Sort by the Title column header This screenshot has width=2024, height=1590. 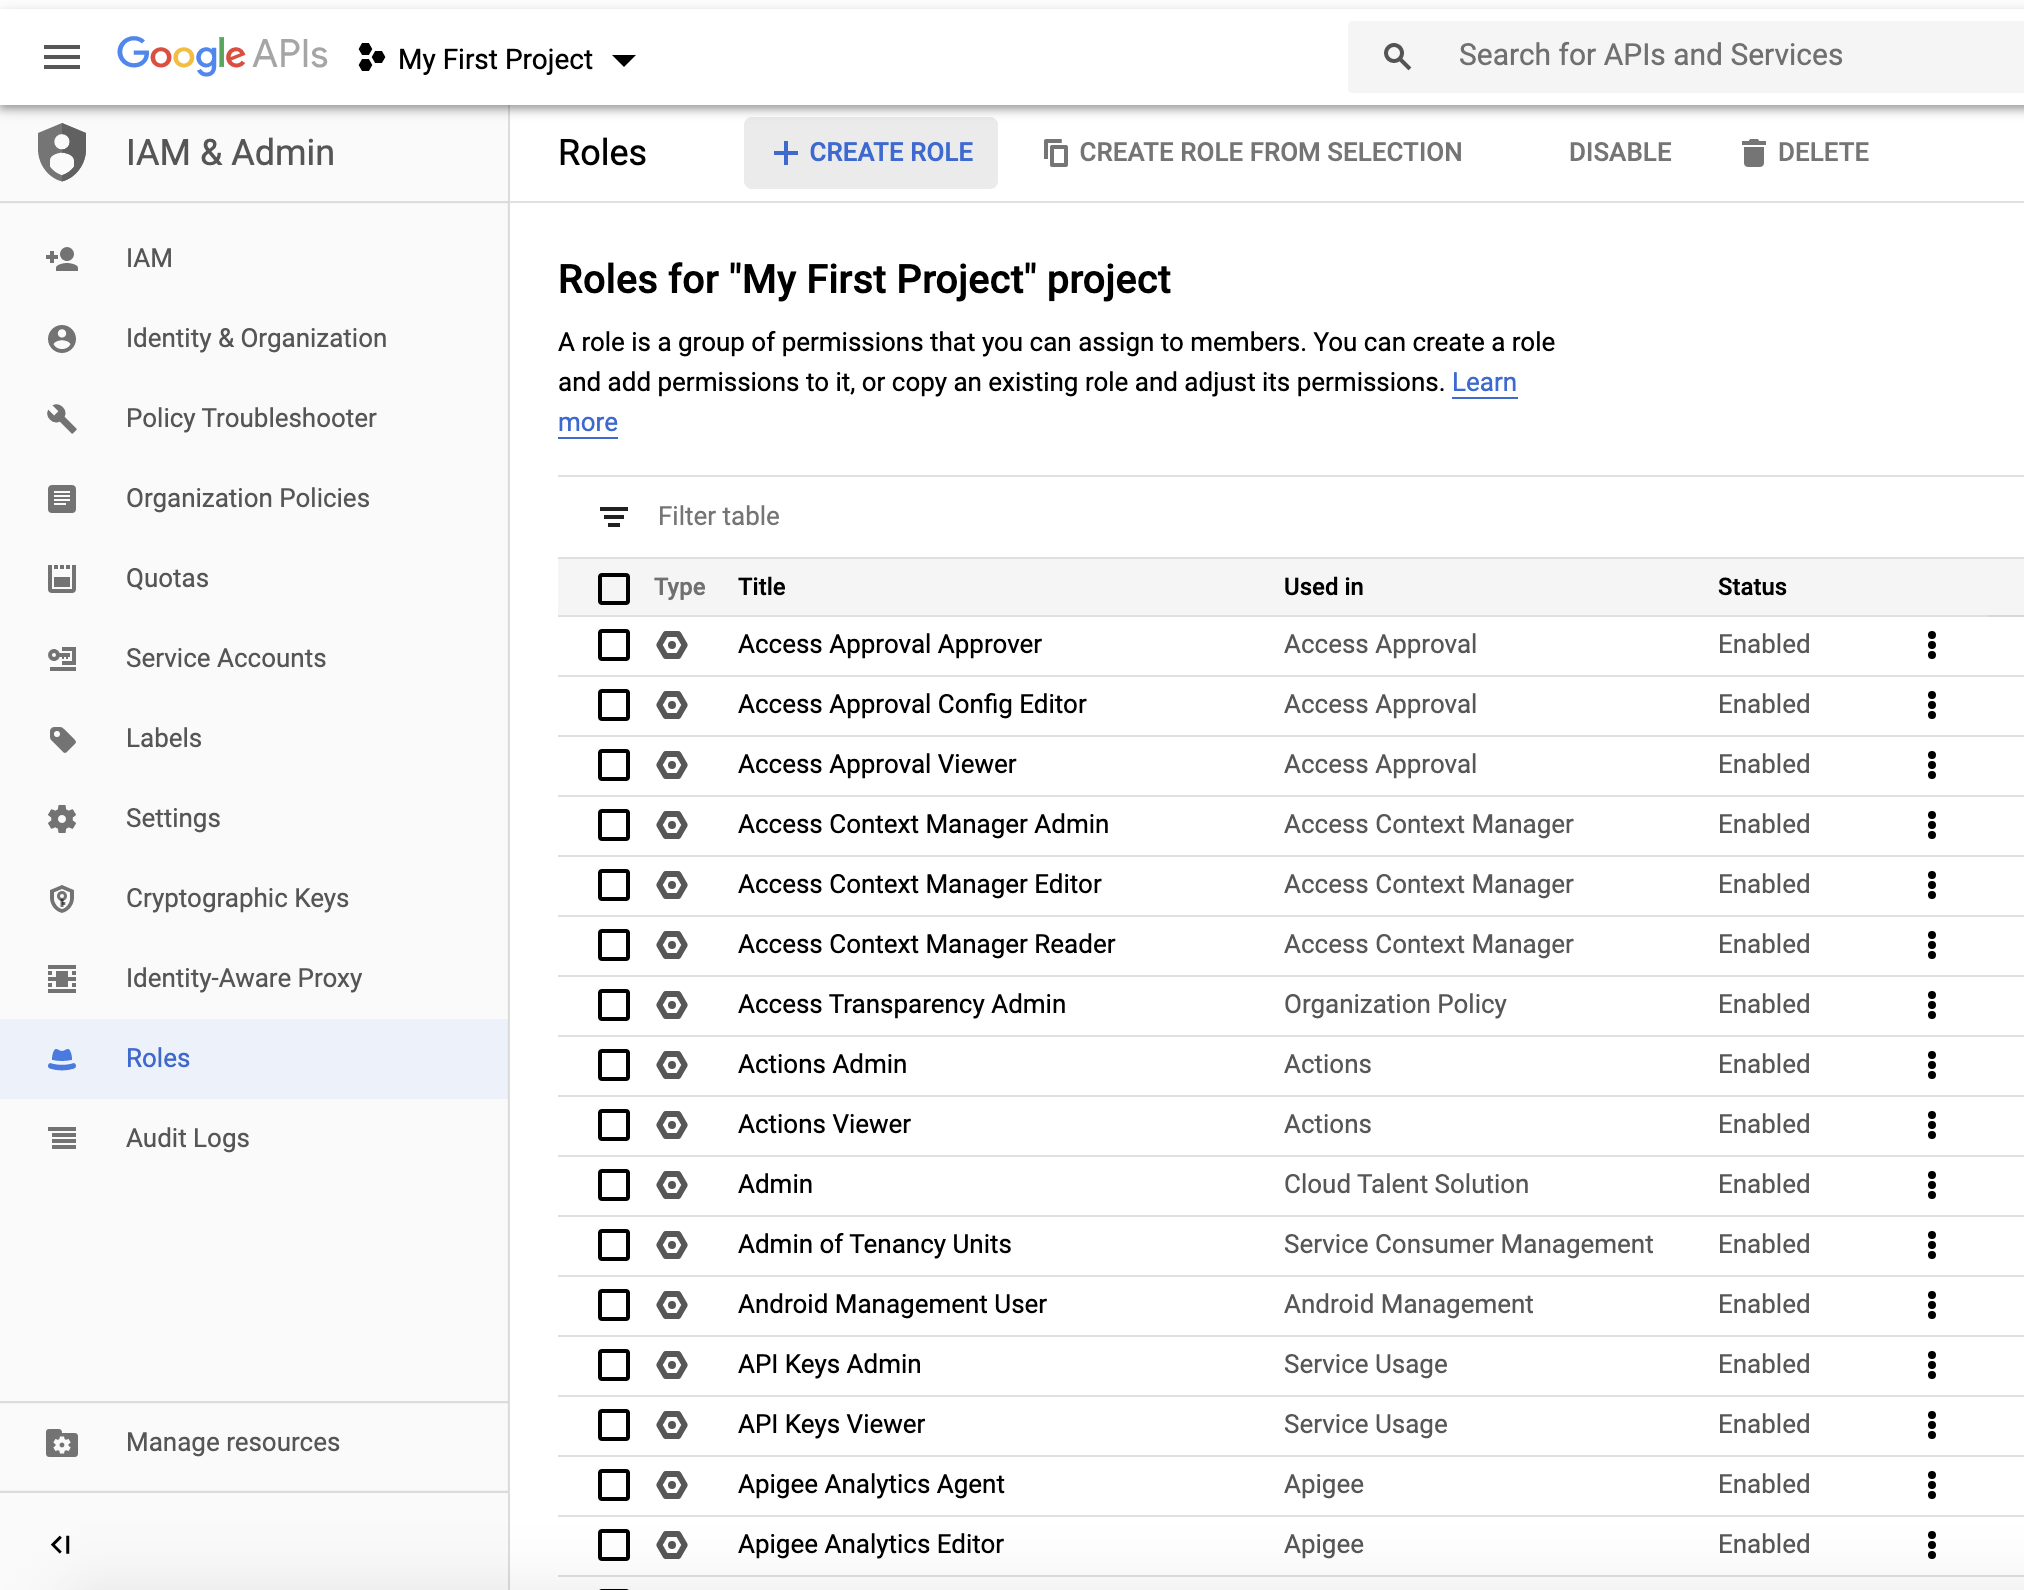tap(762, 588)
